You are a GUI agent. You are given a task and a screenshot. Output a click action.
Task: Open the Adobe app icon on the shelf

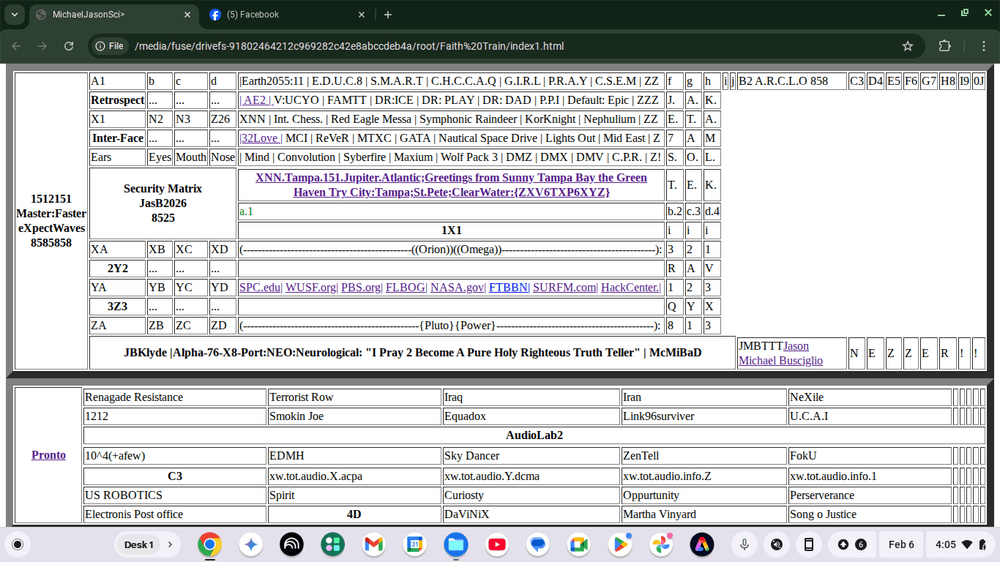coord(702,545)
